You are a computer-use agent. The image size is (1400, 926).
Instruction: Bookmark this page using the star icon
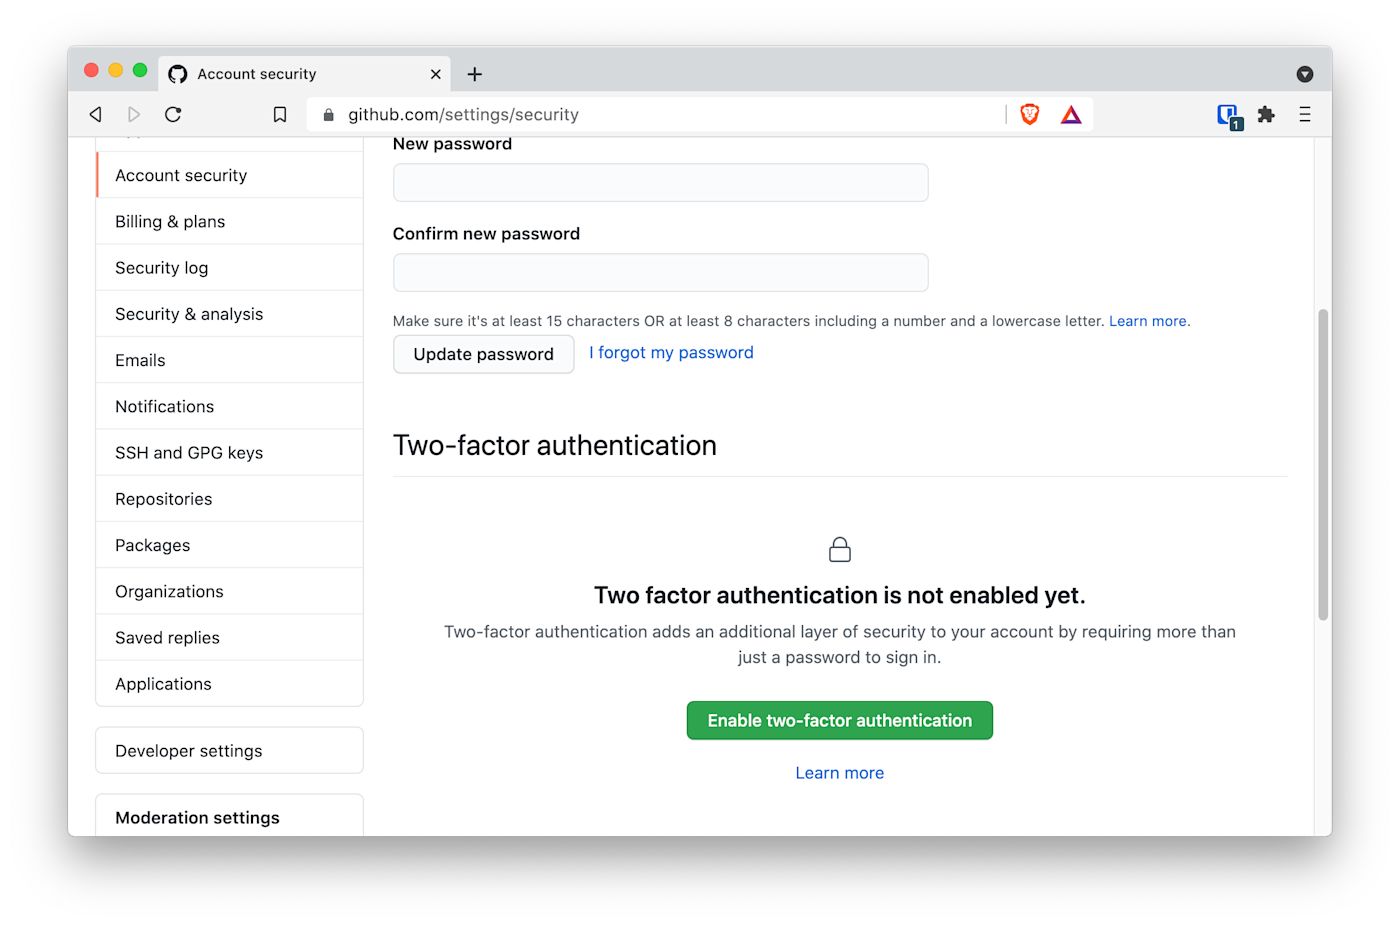tap(280, 114)
